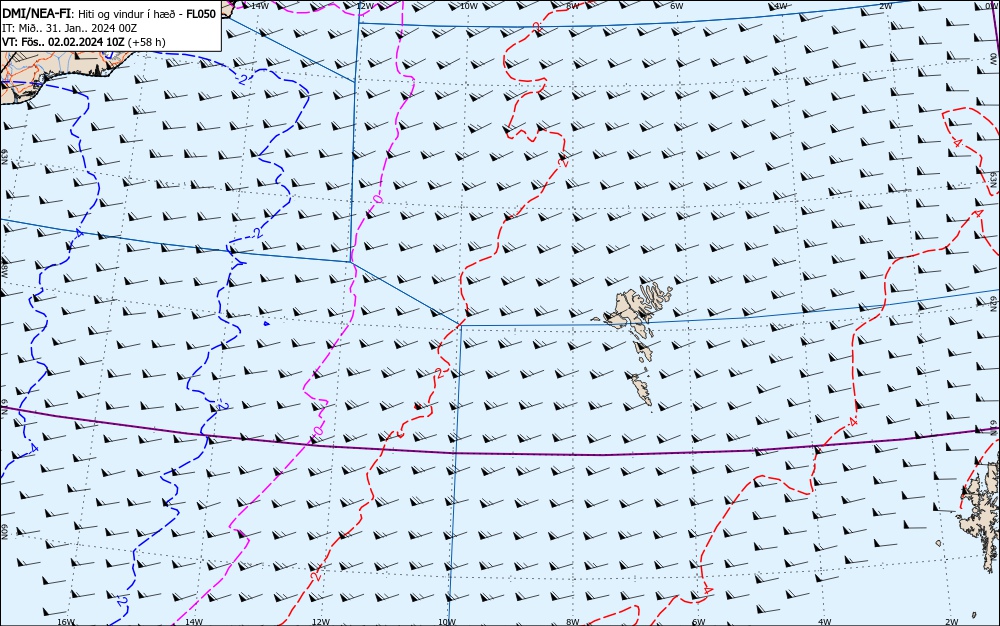Click the "12W" longitude label on bottom edge
Viewport: 1000px width, 626px height.
click(x=321, y=622)
